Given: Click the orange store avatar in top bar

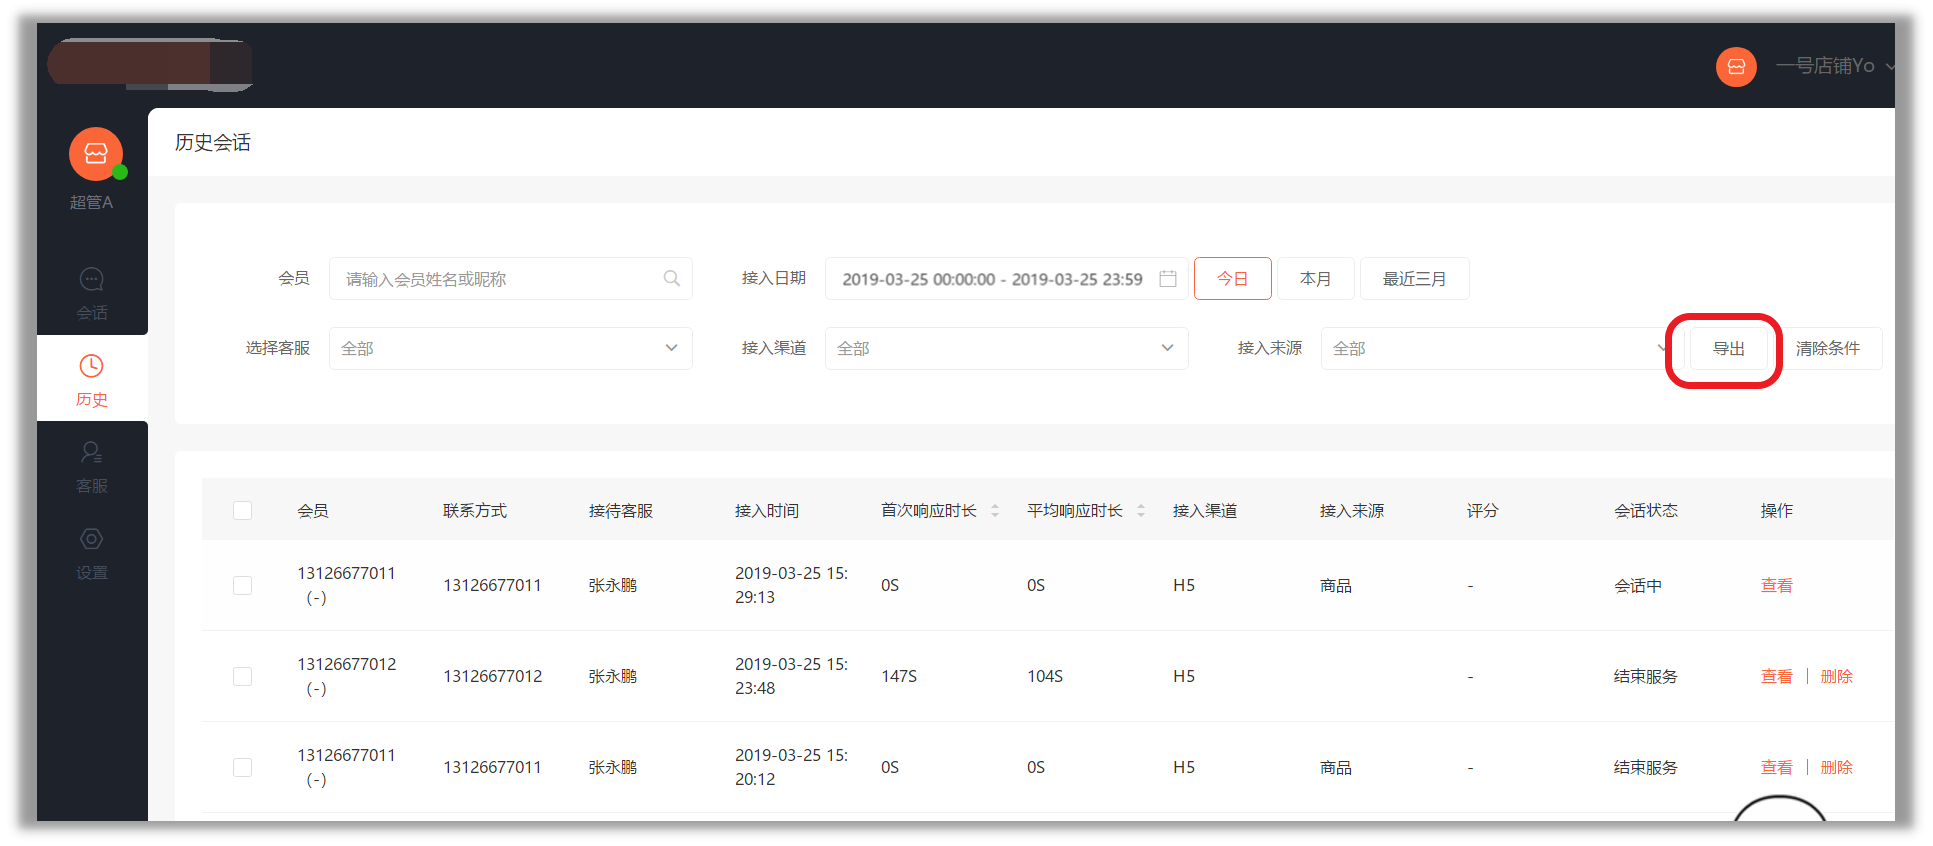Looking at the screenshot, I should tap(1736, 67).
